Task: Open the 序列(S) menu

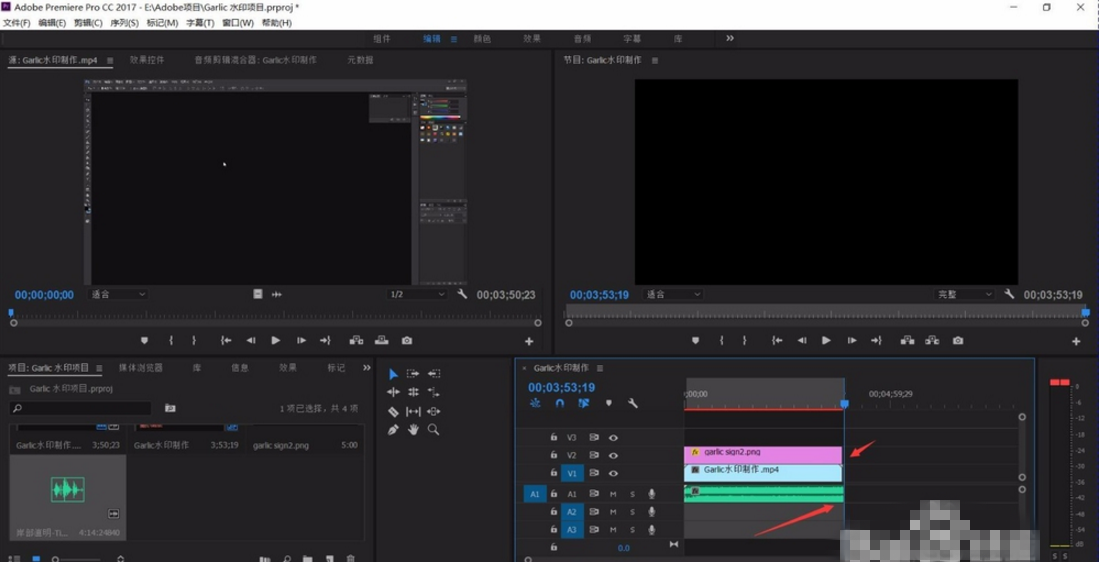Action: pyautogui.click(x=124, y=23)
